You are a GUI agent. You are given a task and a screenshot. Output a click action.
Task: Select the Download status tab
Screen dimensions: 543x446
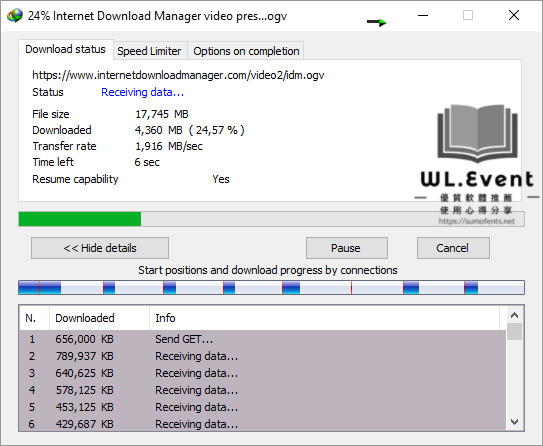pyautogui.click(x=65, y=50)
